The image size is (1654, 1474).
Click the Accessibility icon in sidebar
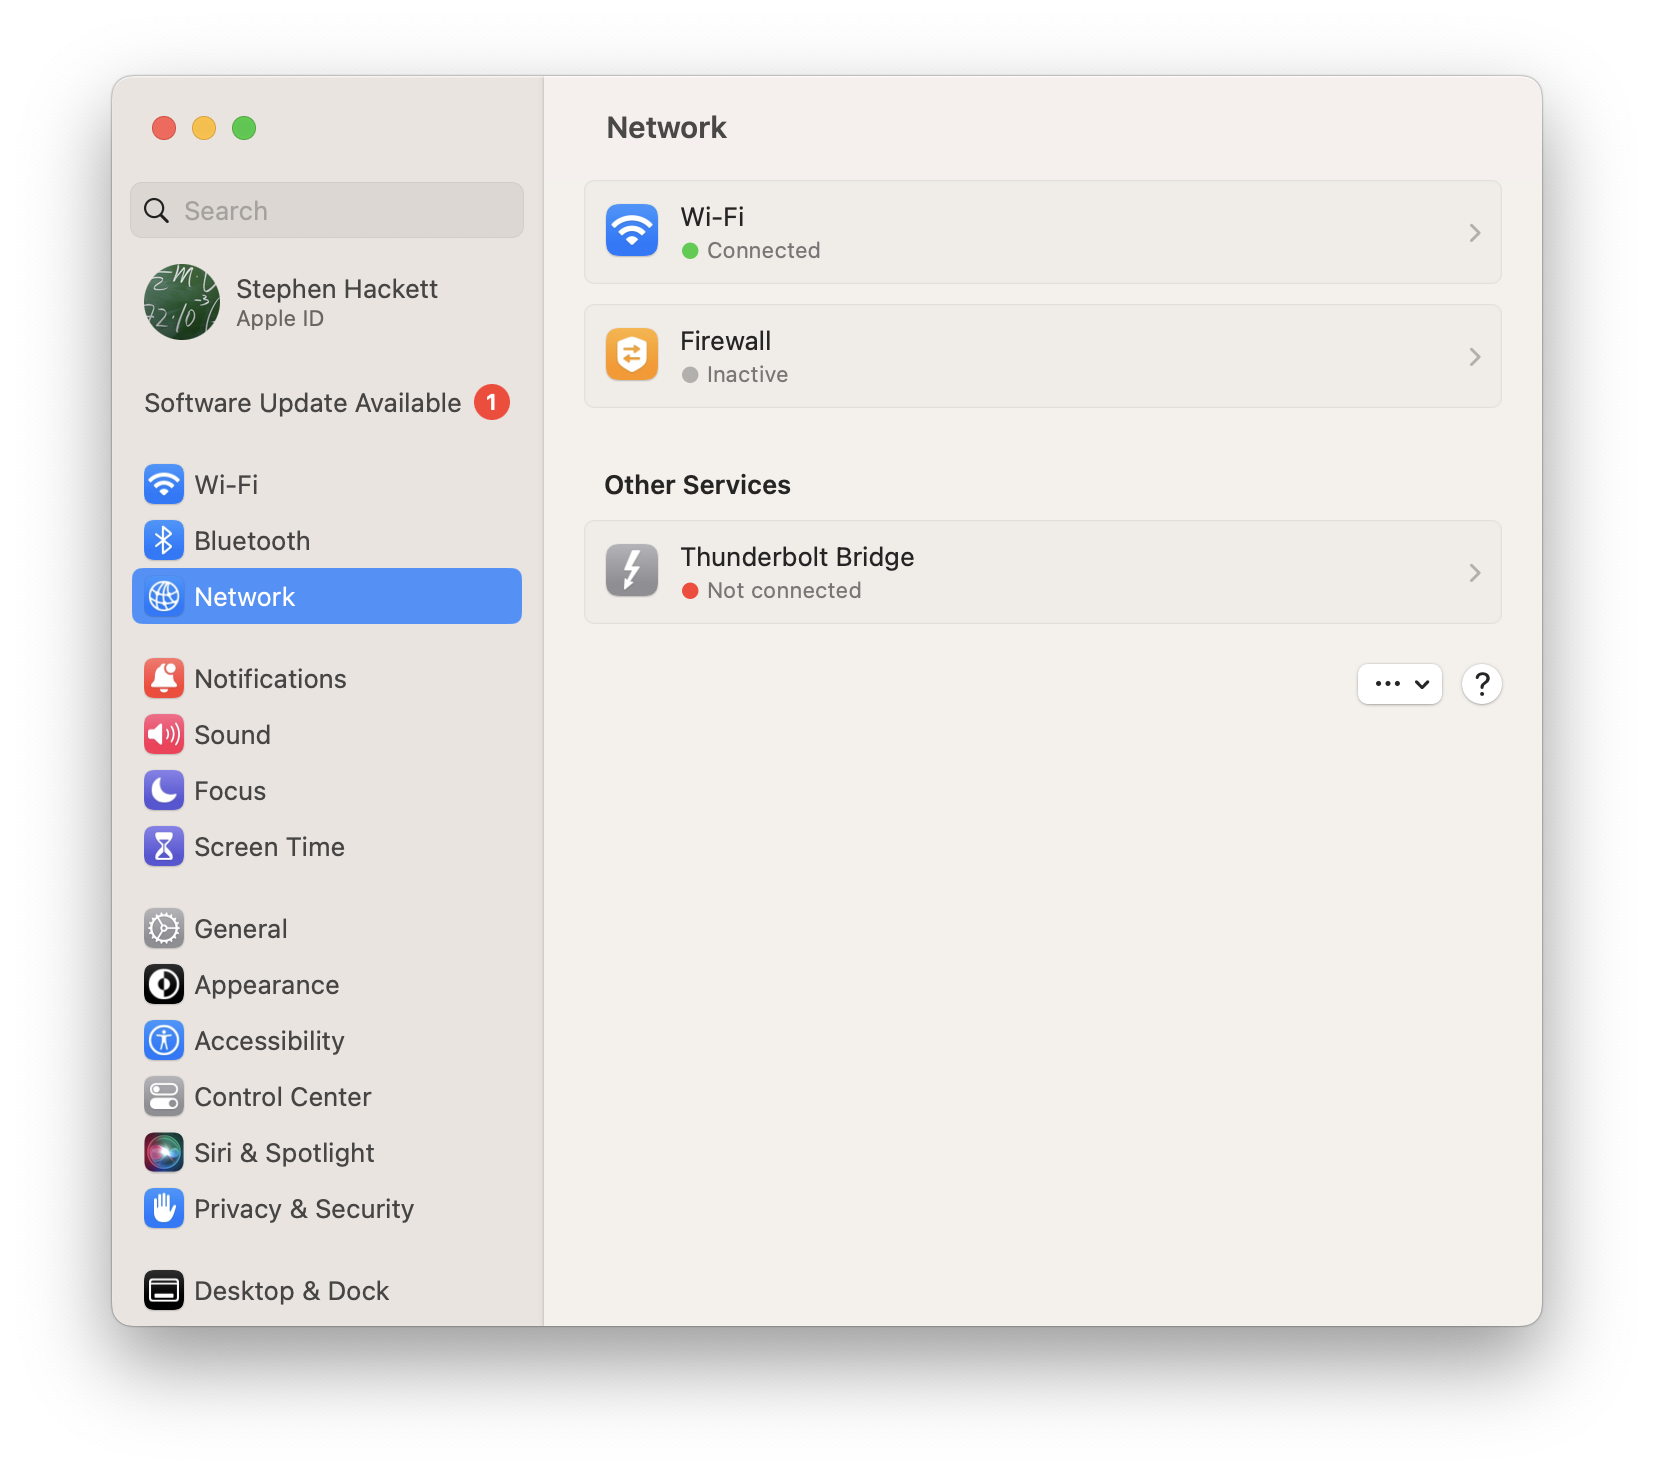(164, 1041)
